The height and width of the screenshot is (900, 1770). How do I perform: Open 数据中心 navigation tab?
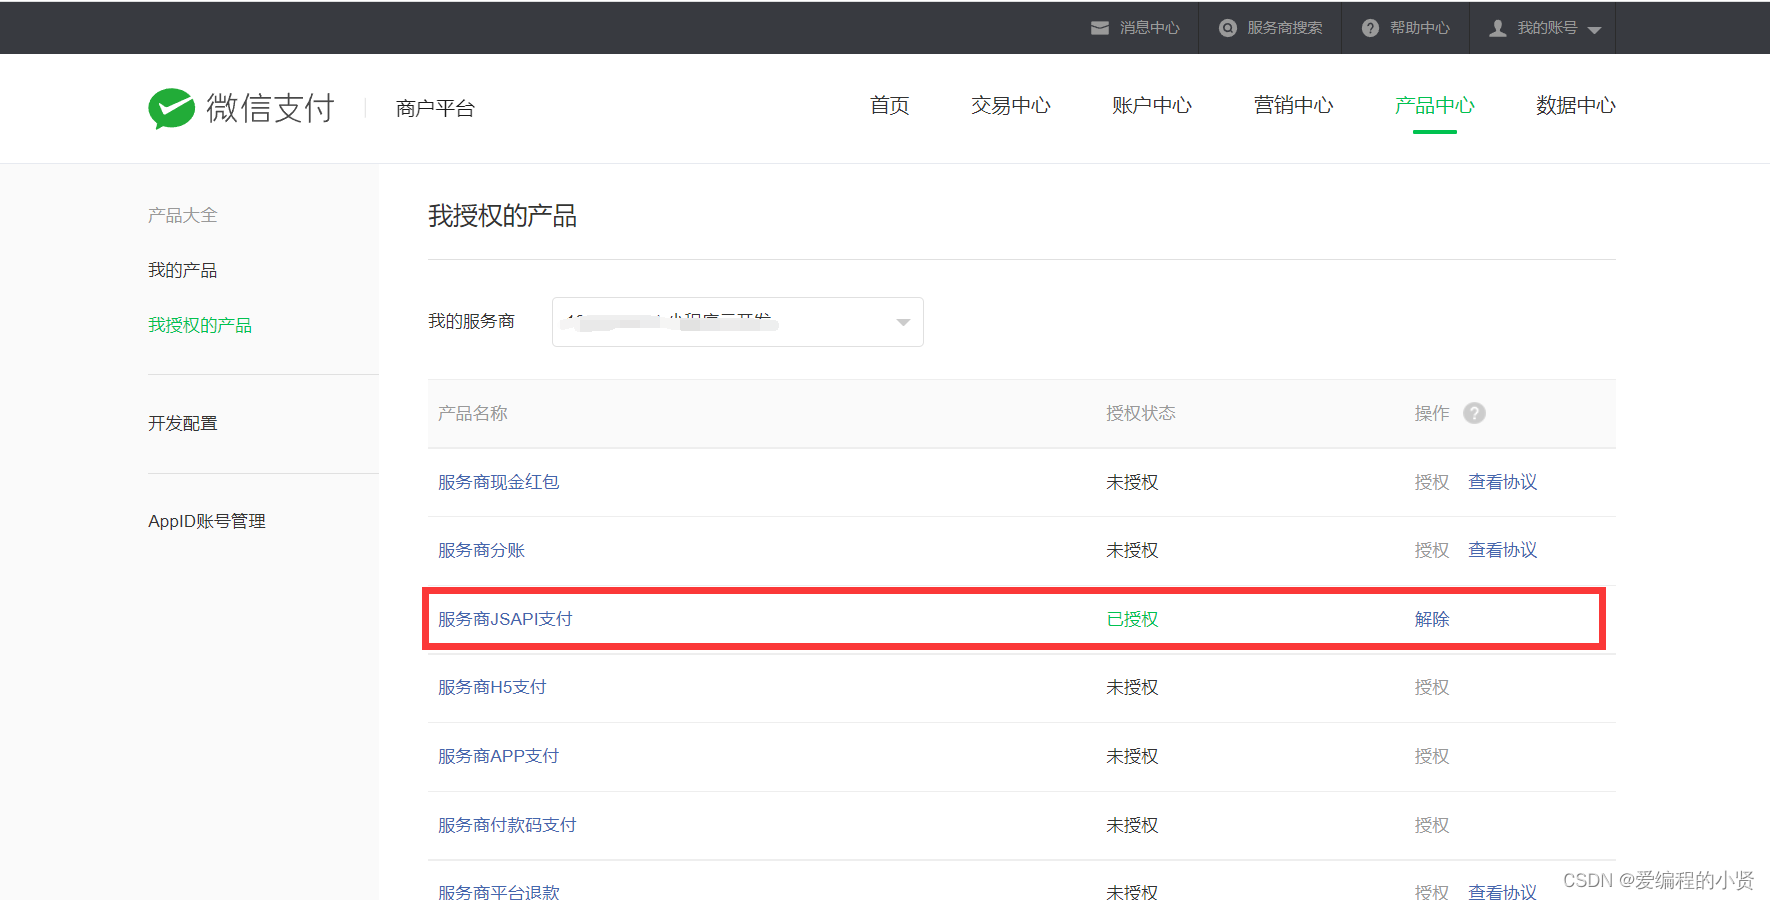(1576, 105)
